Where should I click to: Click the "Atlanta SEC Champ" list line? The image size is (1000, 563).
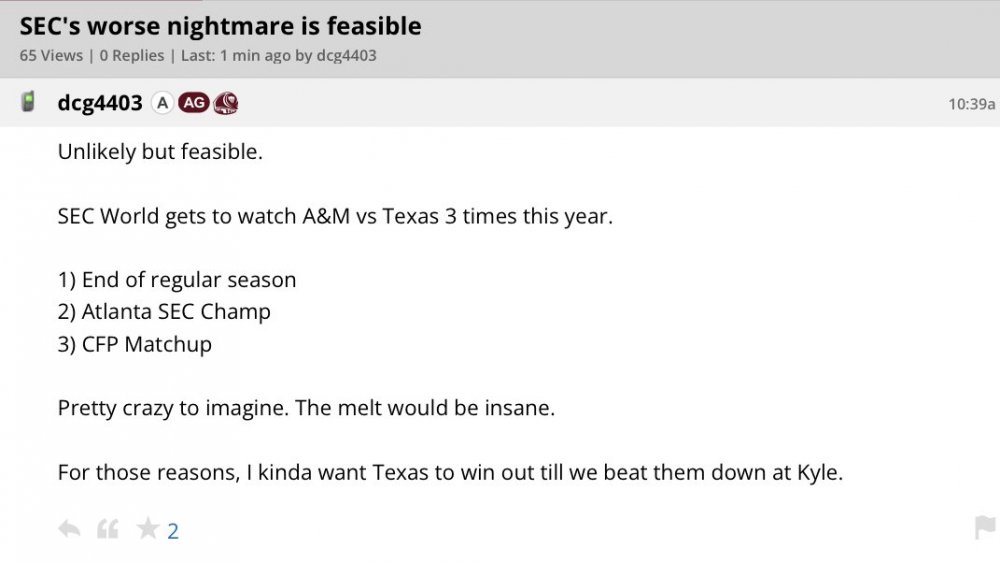click(176, 312)
